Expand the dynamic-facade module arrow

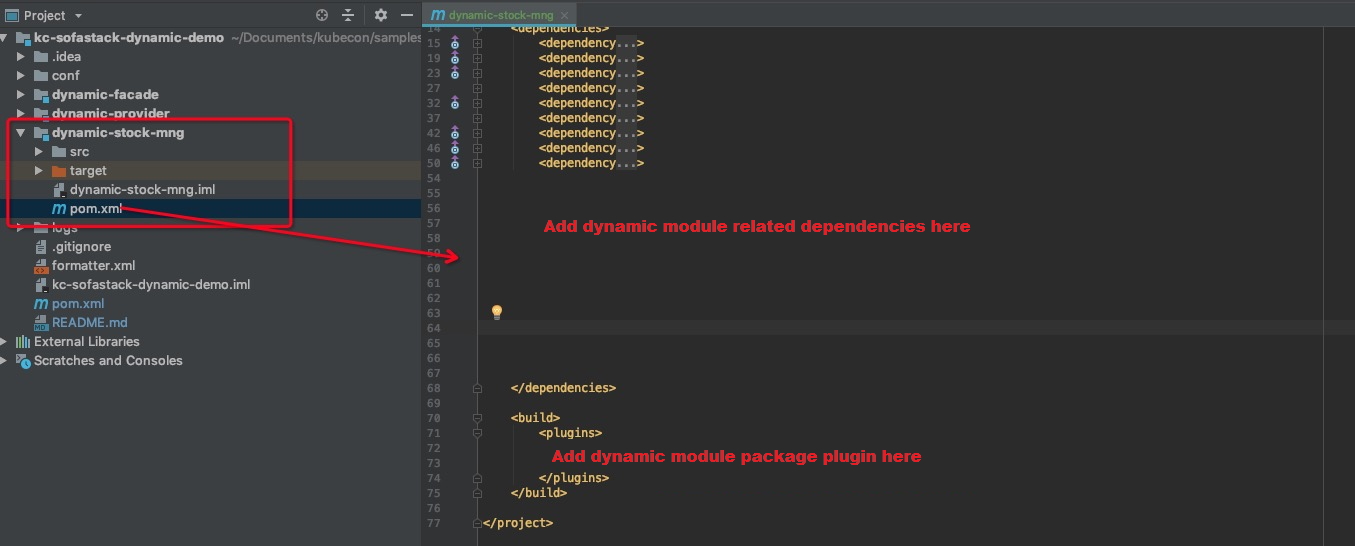[x=21, y=95]
